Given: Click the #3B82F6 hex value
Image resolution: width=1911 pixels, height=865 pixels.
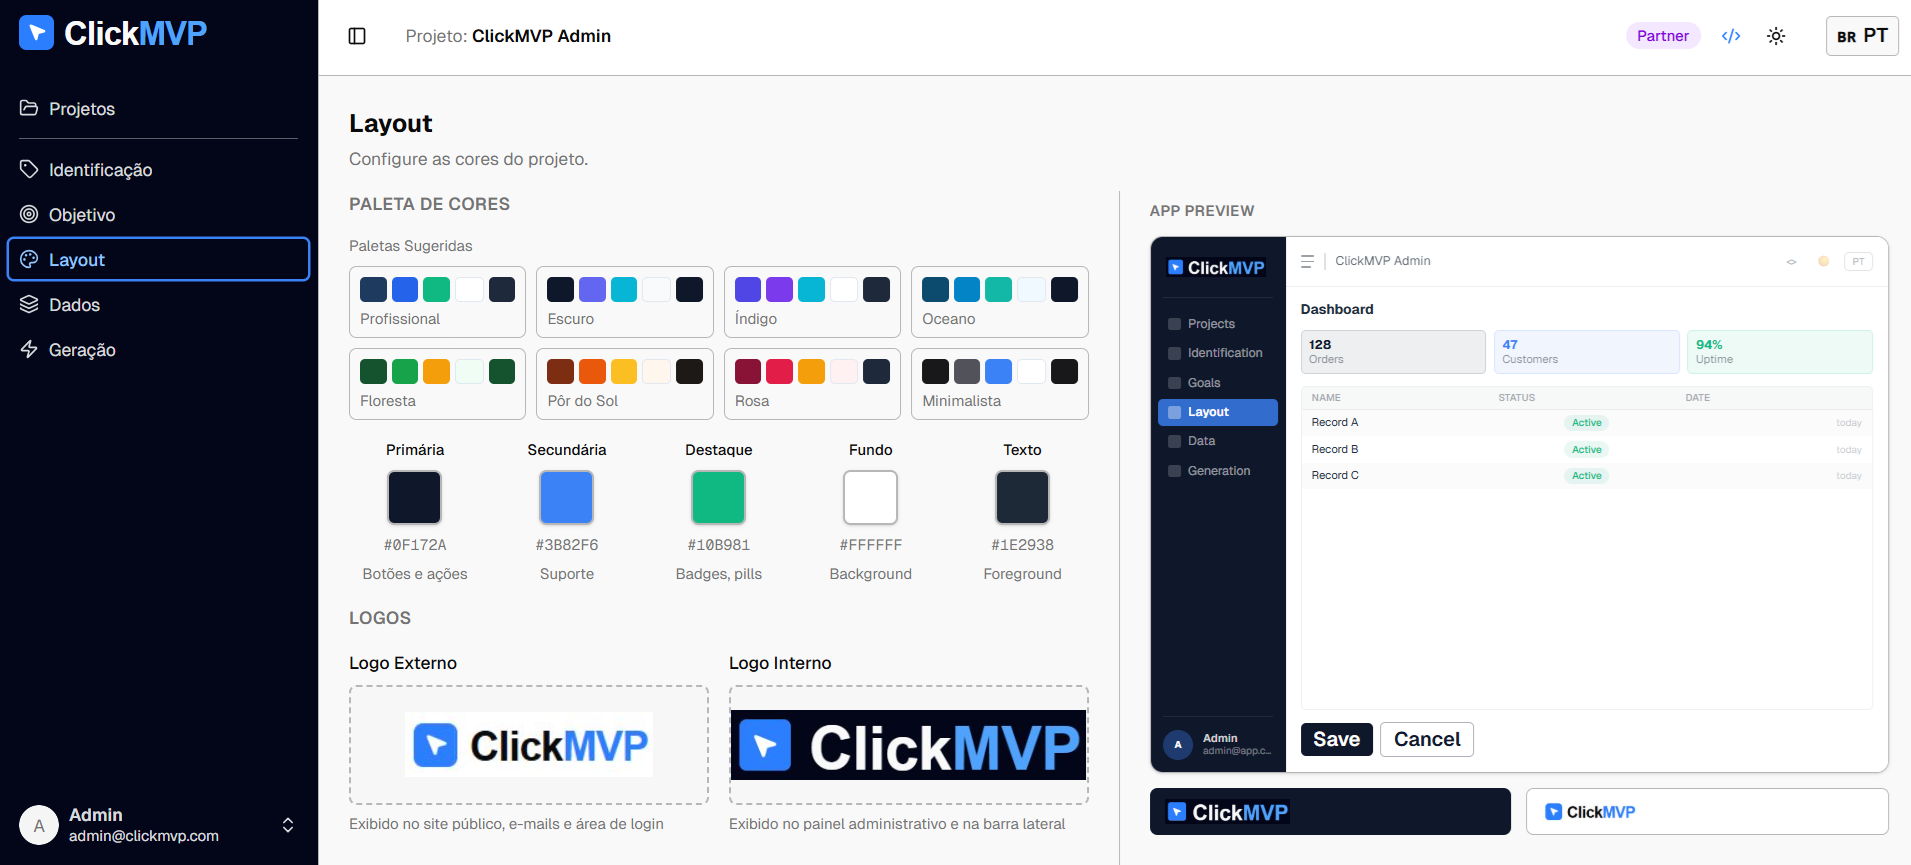Looking at the screenshot, I should click(567, 545).
